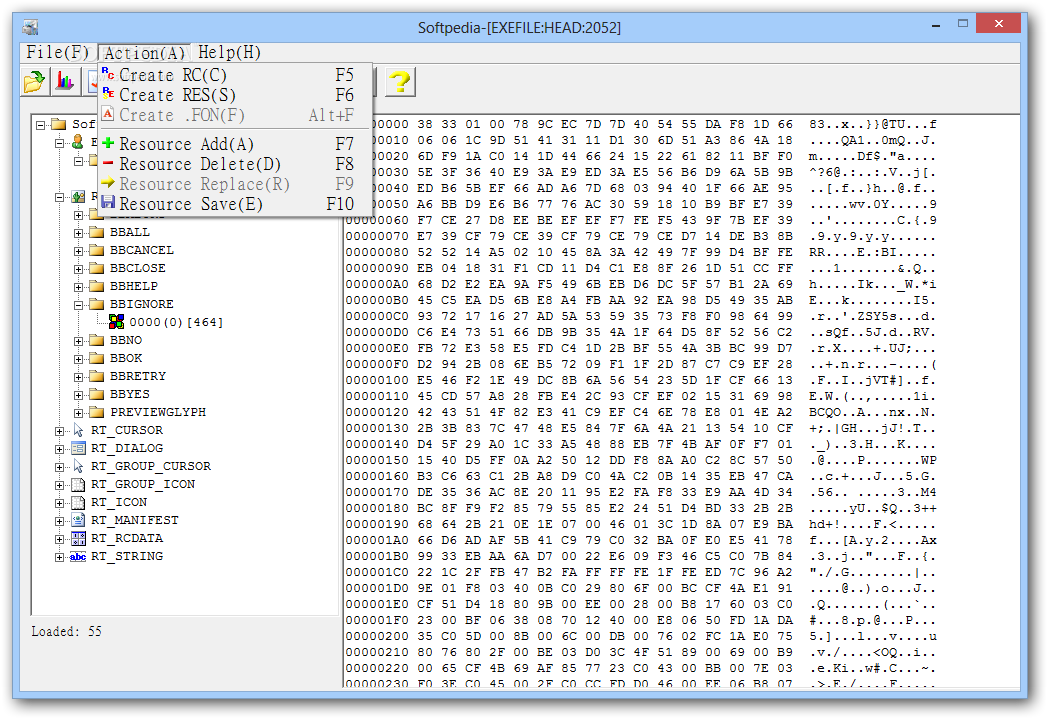Click the person icon under root node
This screenshot has height=719, width=1048.
tap(78, 142)
